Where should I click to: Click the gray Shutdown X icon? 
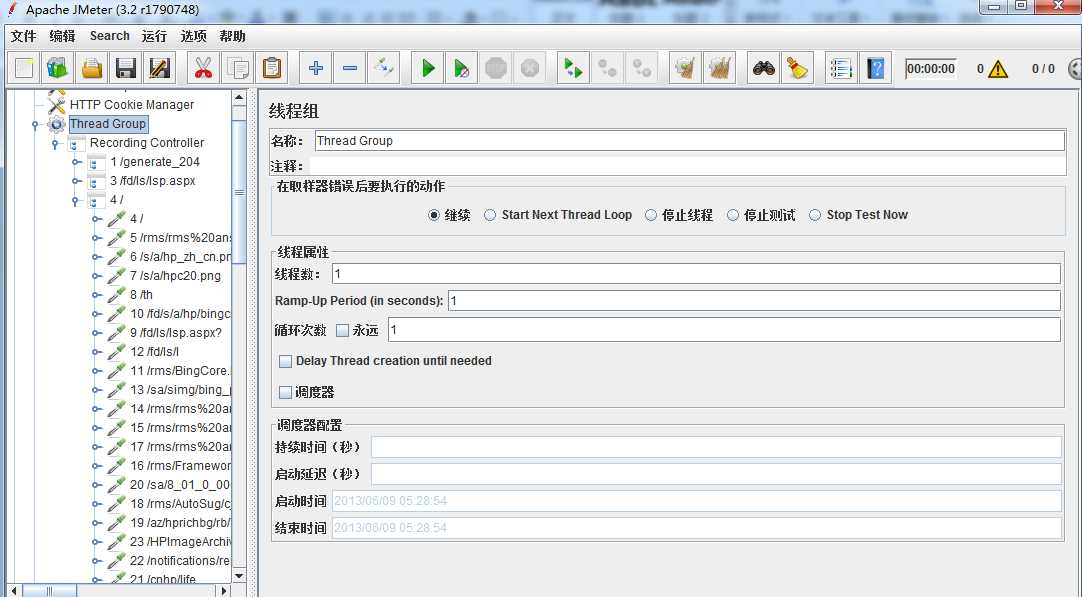click(x=529, y=68)
